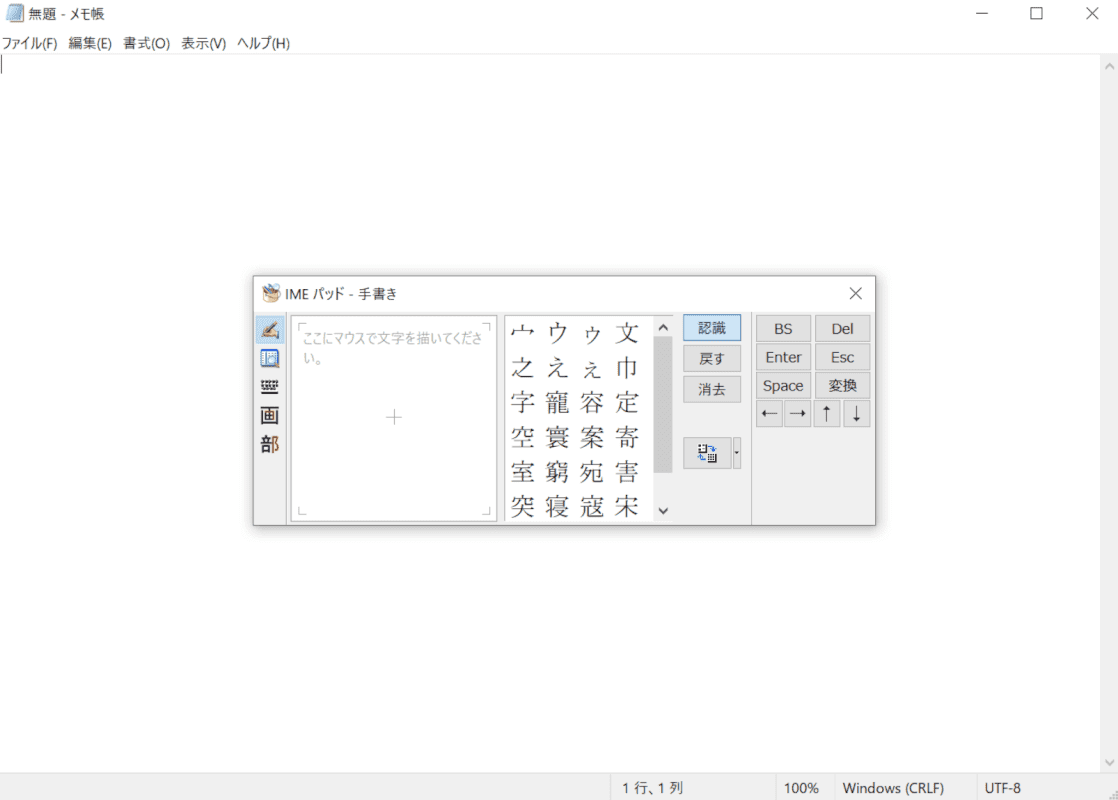The height and width of the screenshot is (800, 1118).
Task: Click the 消去 (clear) button
Action: 712,389
